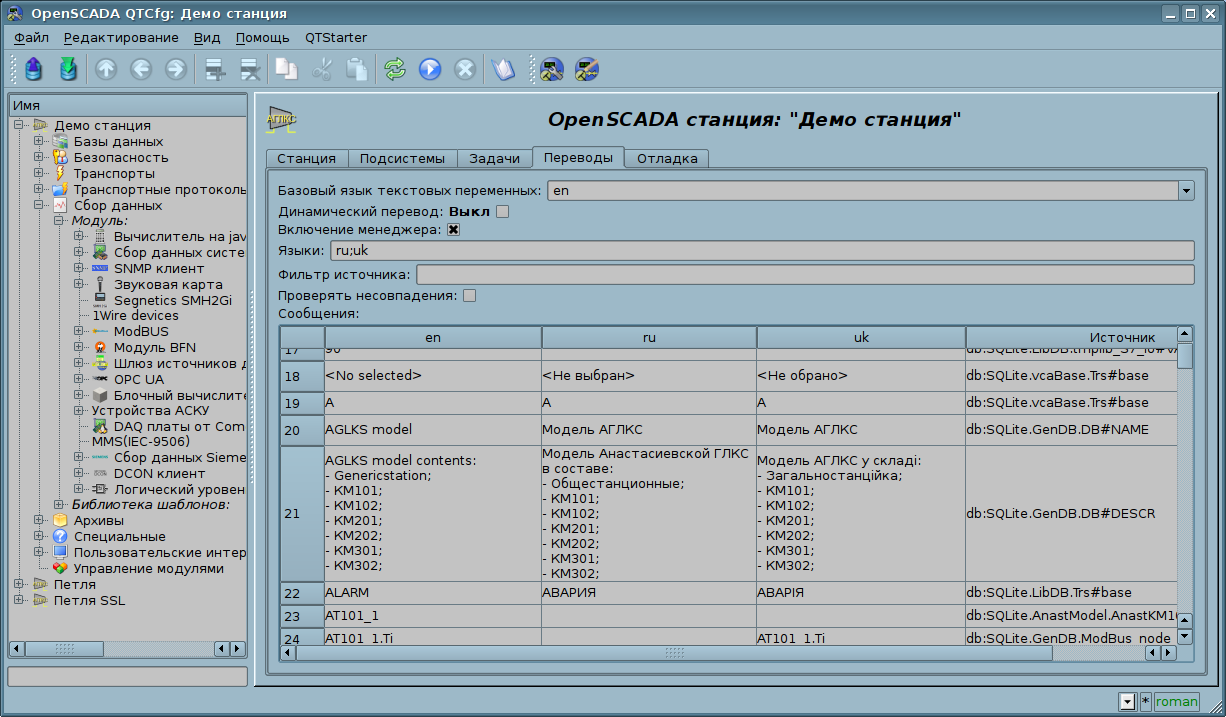Click the messages table horizontal scrollbar thumb
The image size is (1226, 717).
675,653
